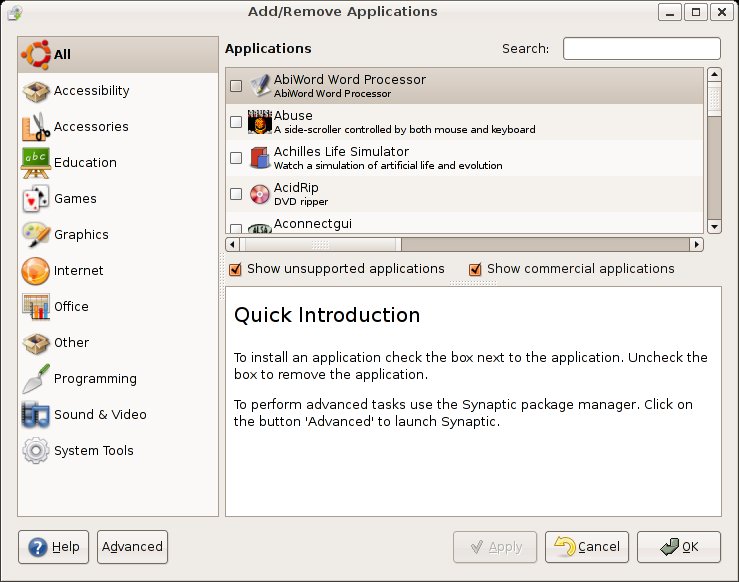Click the Apply button

[495, 547]
